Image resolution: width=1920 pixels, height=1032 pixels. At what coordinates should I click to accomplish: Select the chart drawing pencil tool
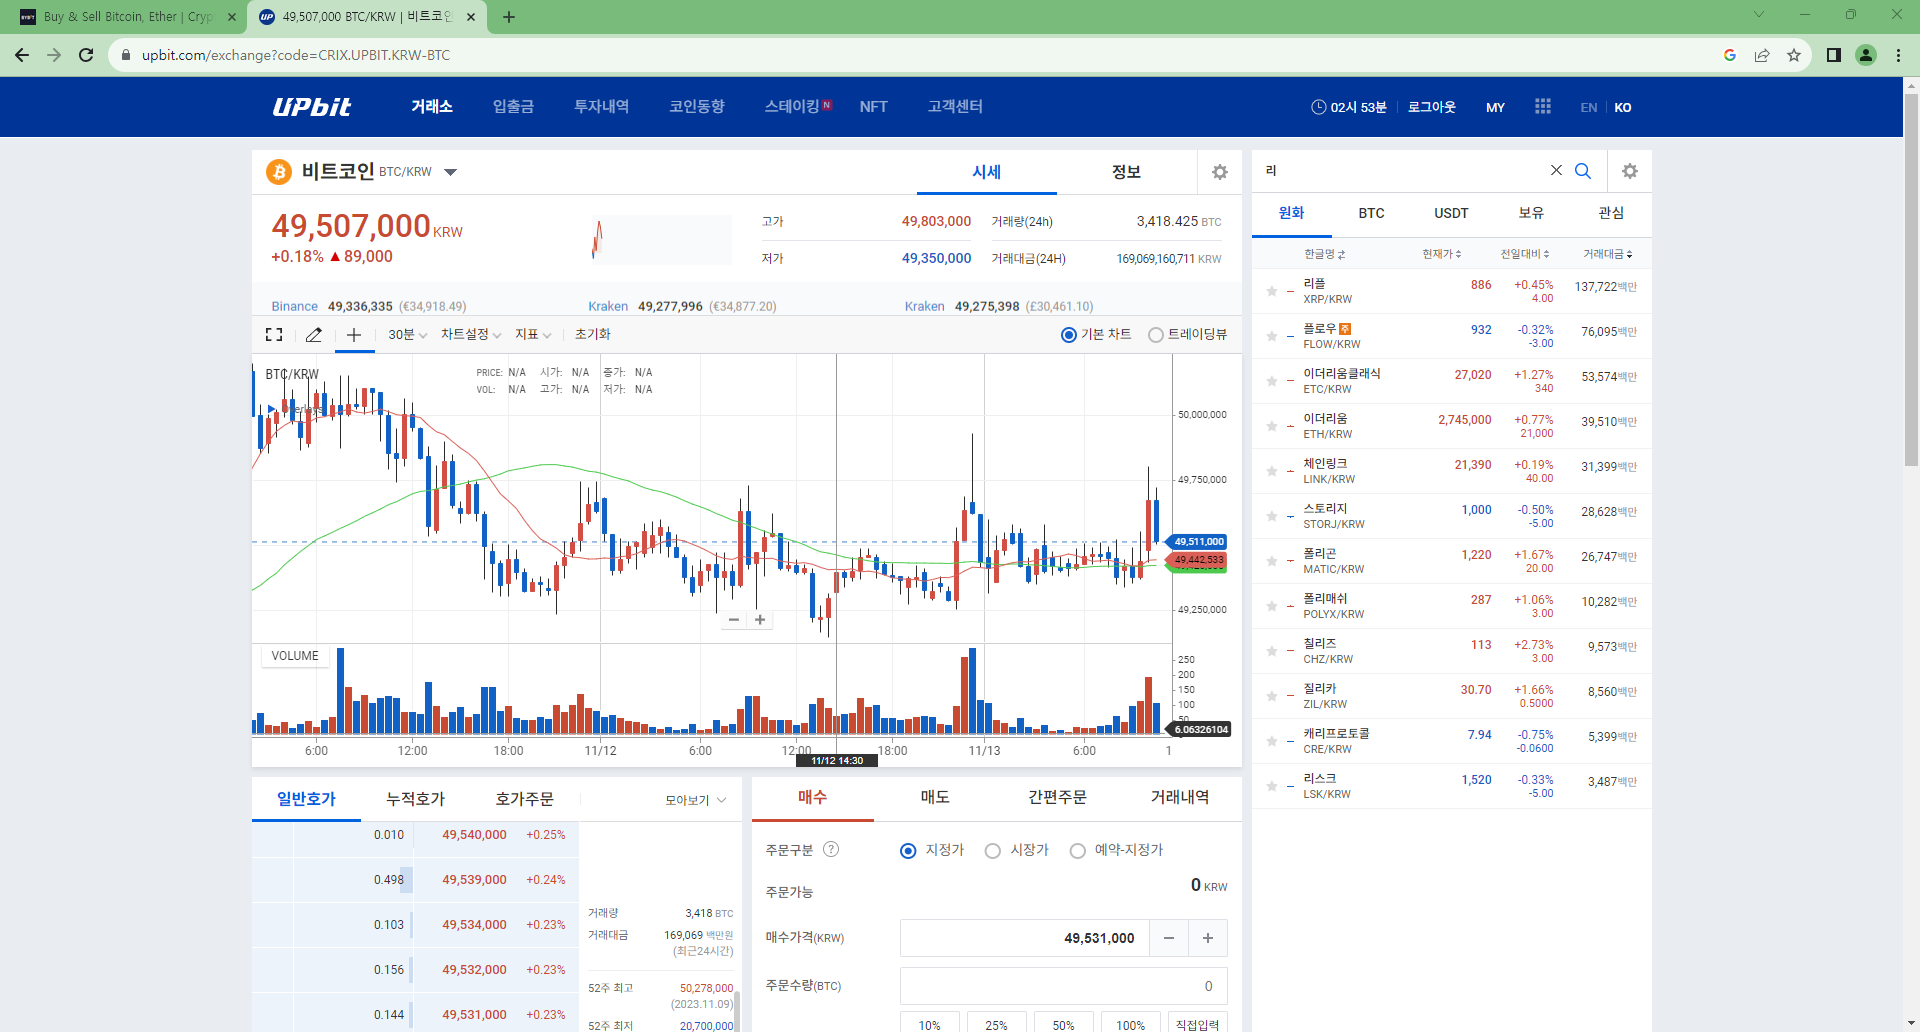coord(314,335)
